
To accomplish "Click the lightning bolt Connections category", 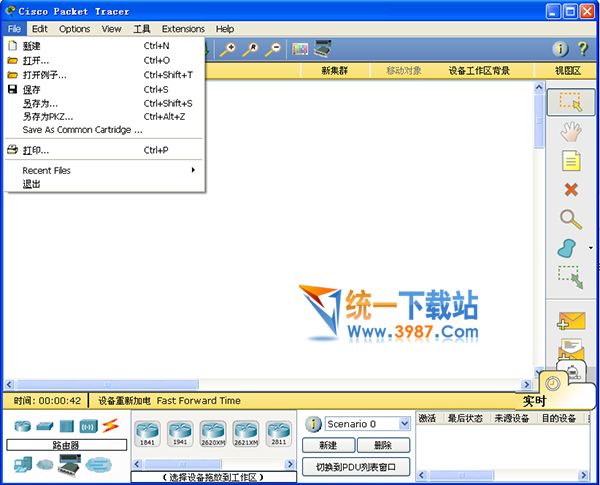I will (110, 426).
